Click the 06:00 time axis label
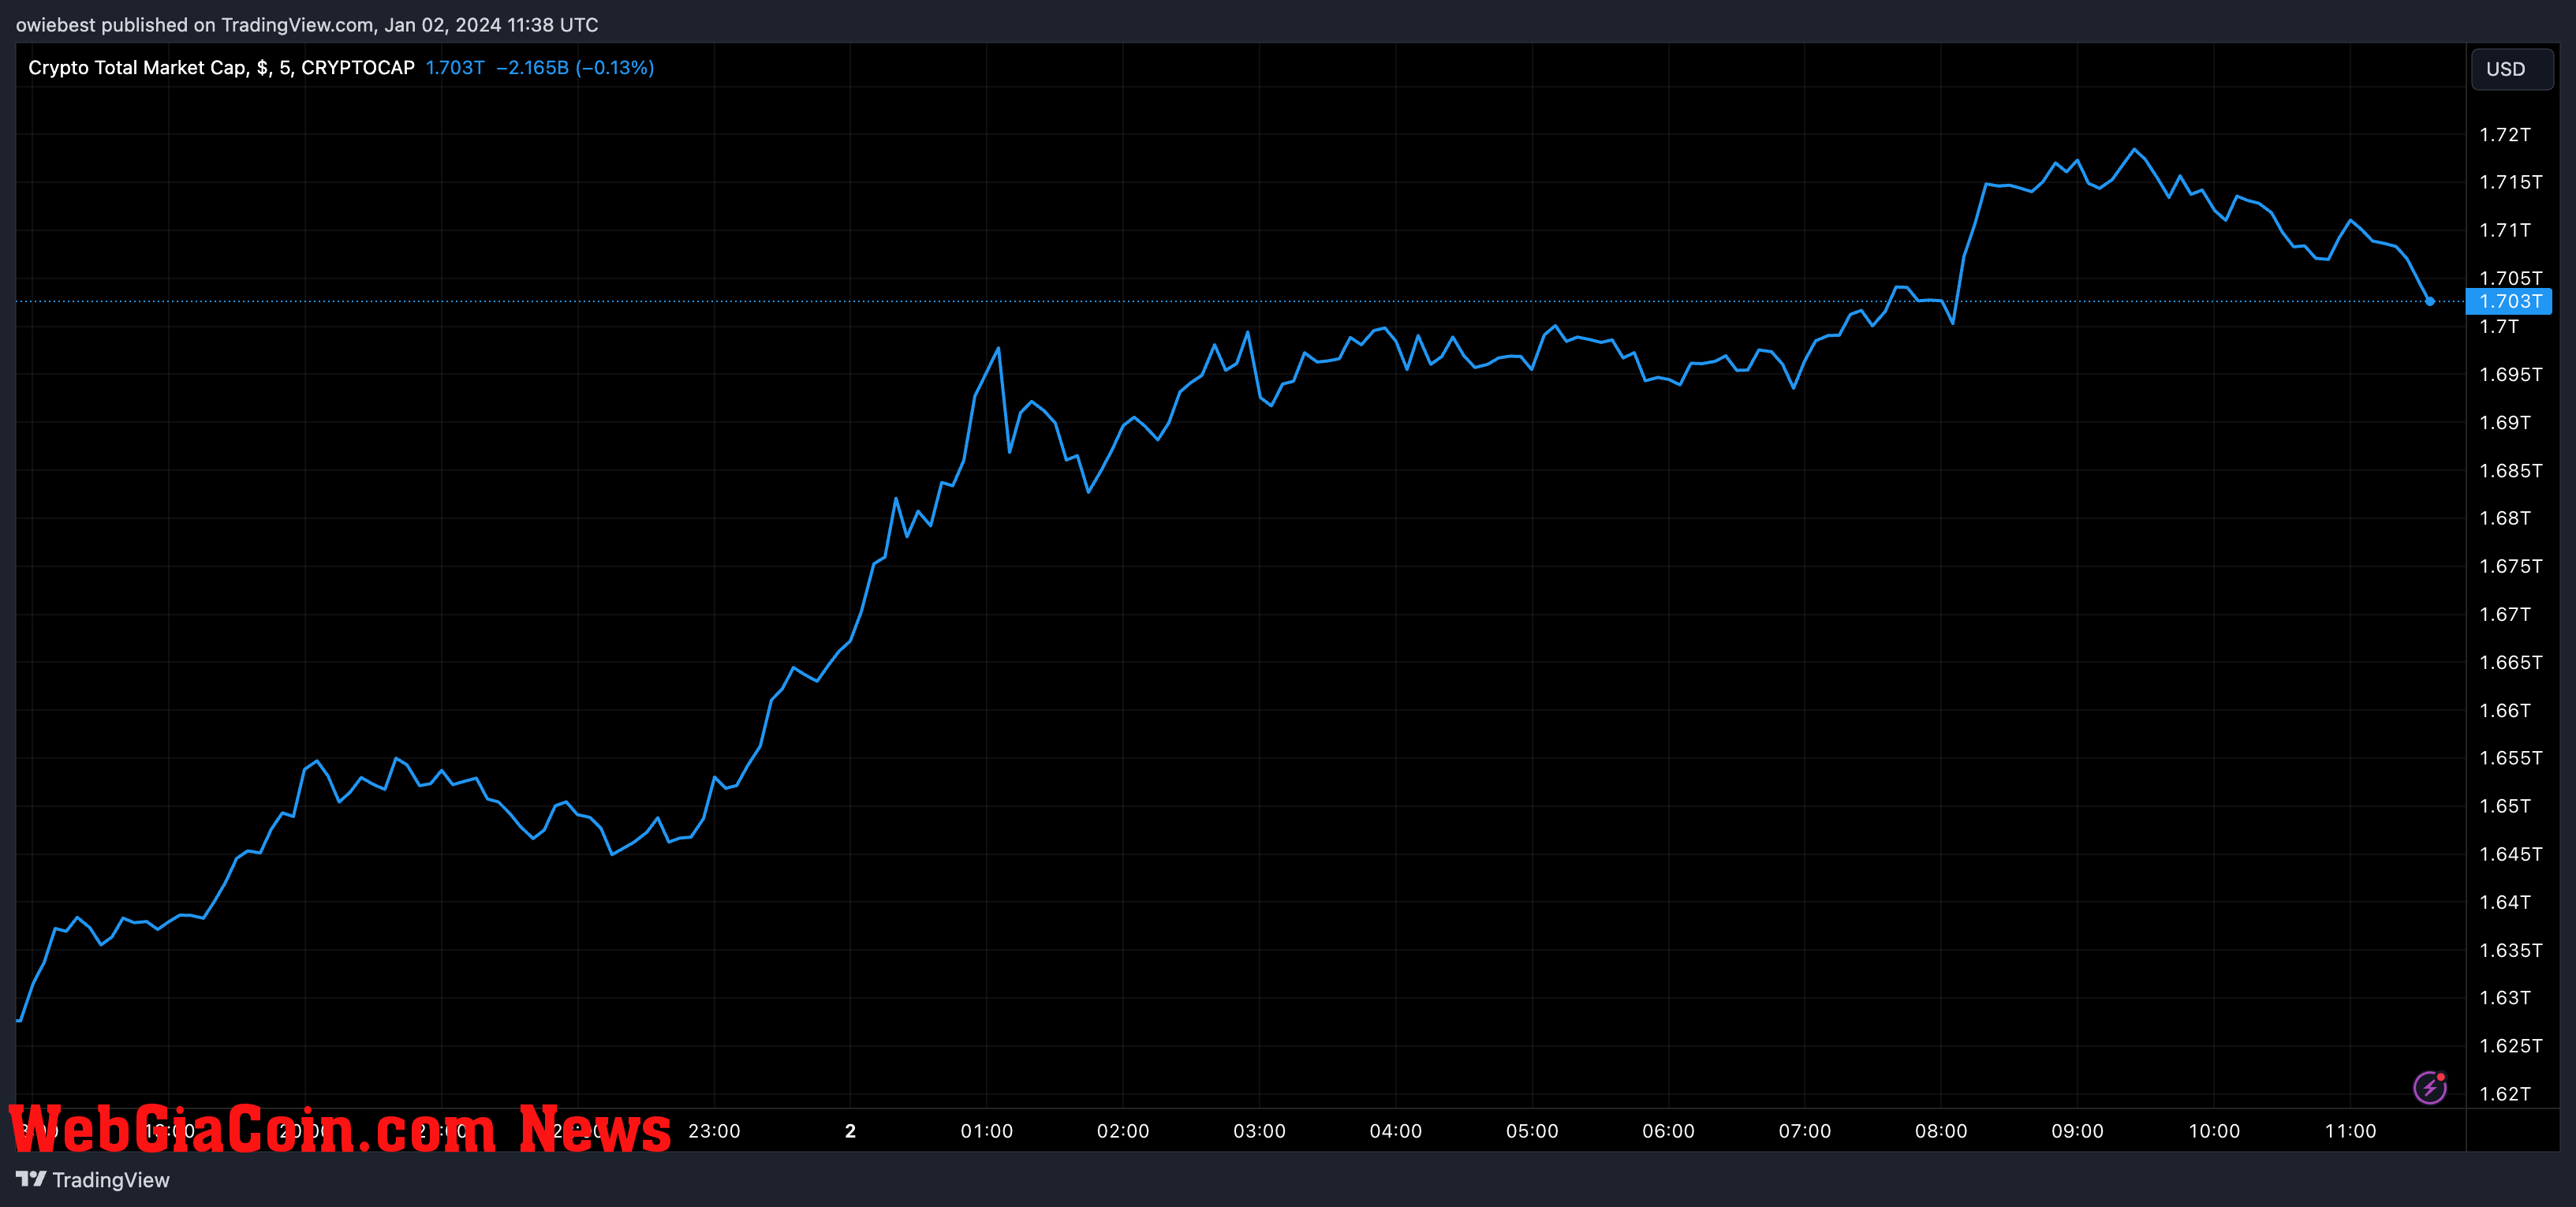 coord(1668,1131)
